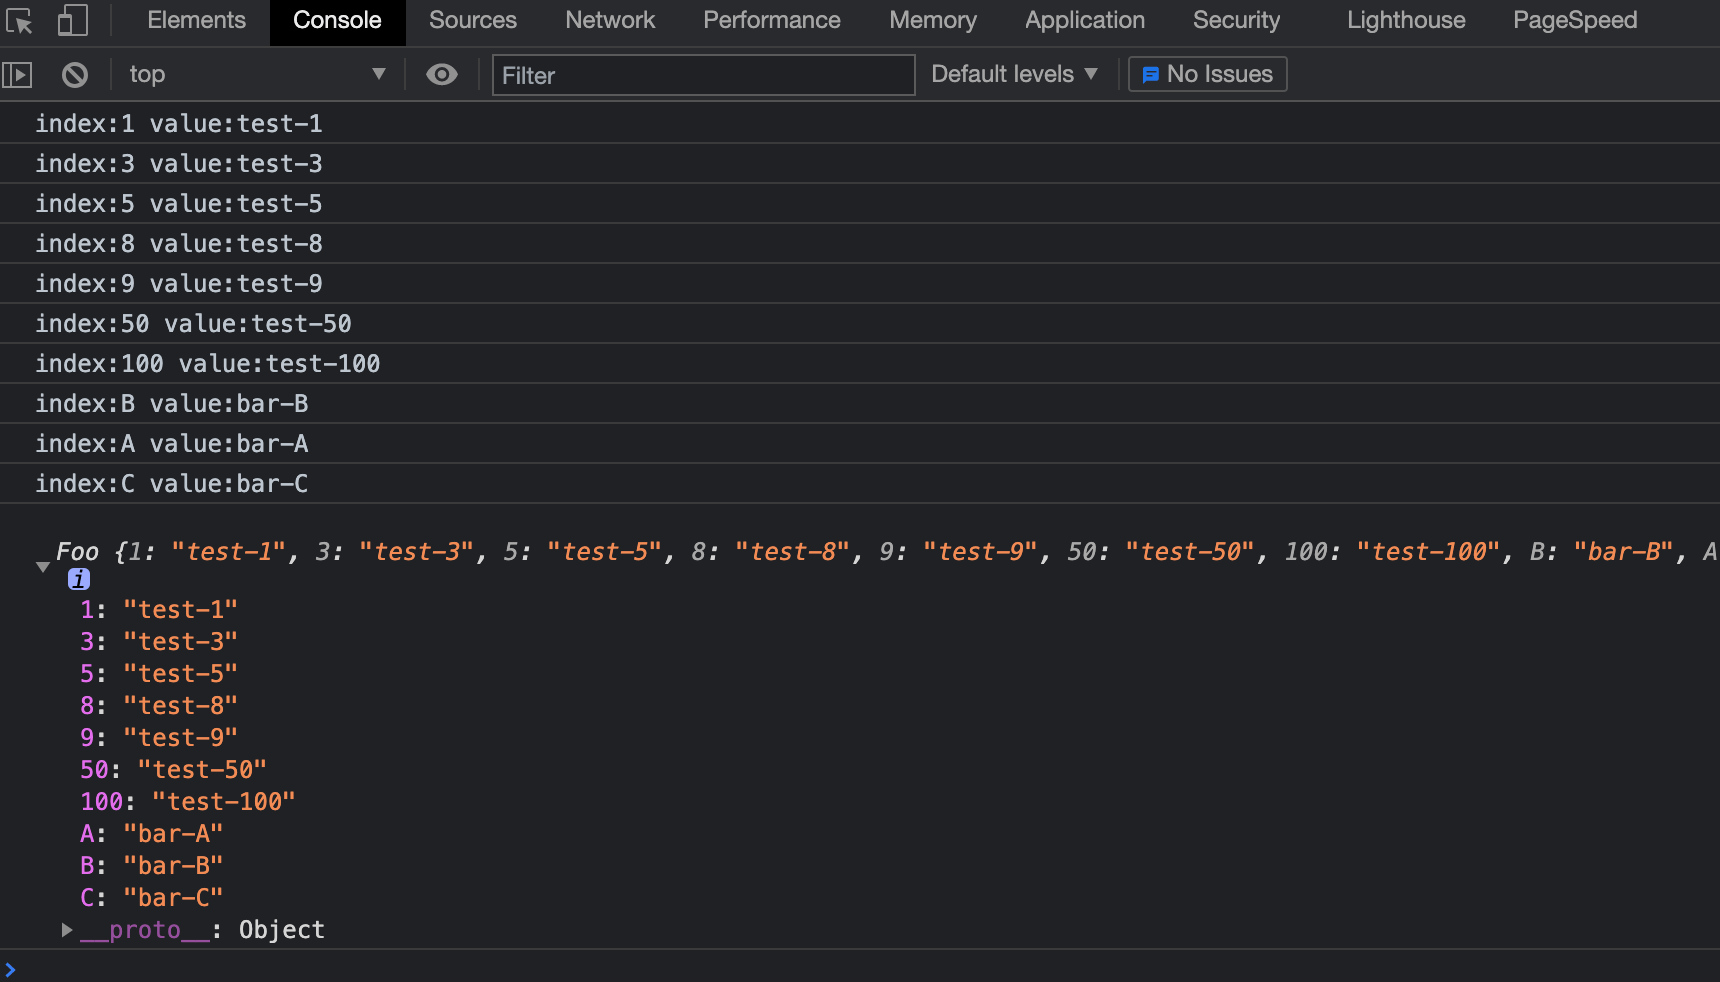Click property B: "bar-B" in tree
The image size is (1720, 982).
coord(152,866)
